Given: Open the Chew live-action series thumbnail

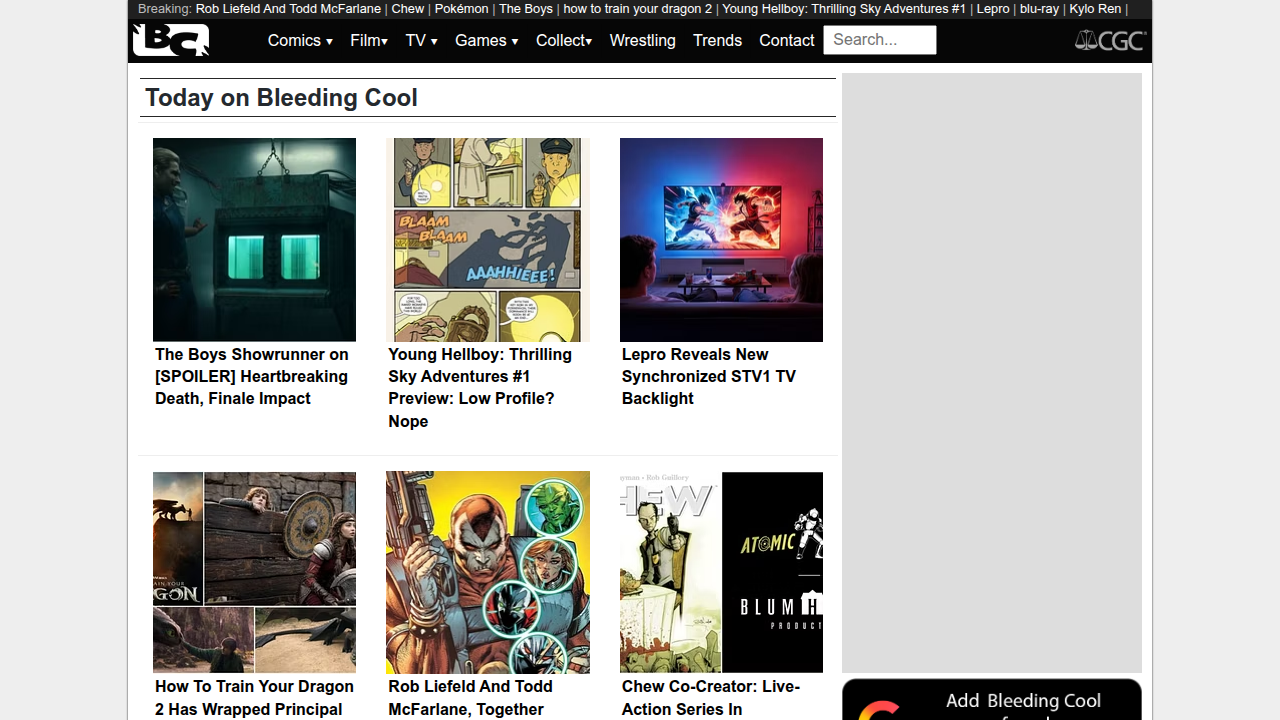Looking at the screenshot, I should coord(721,572).
